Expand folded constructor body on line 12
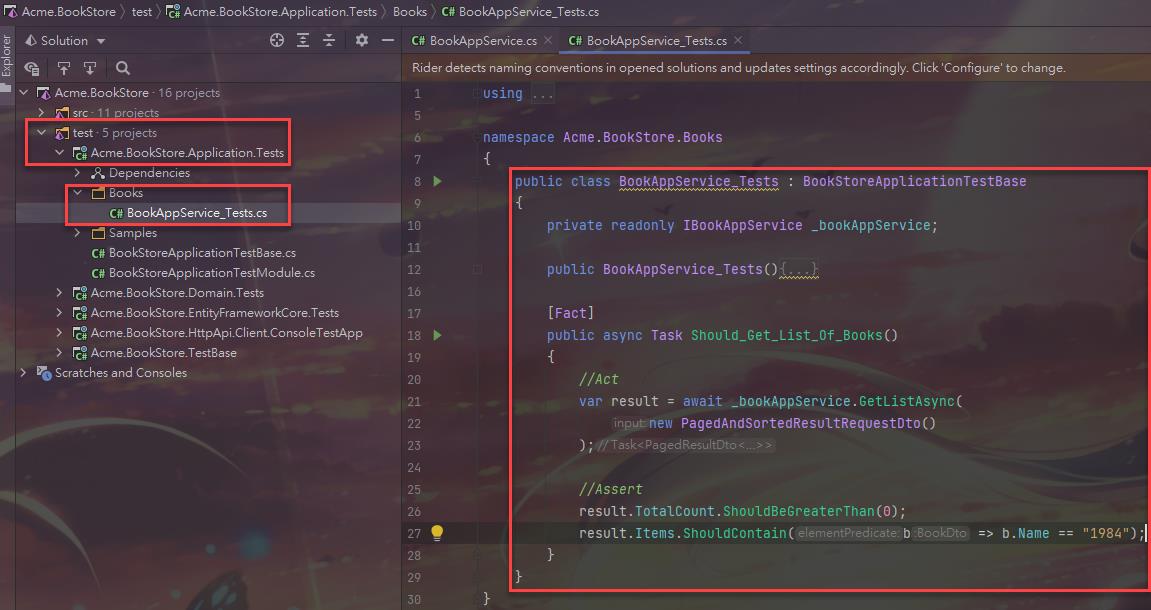 (800, 270)
